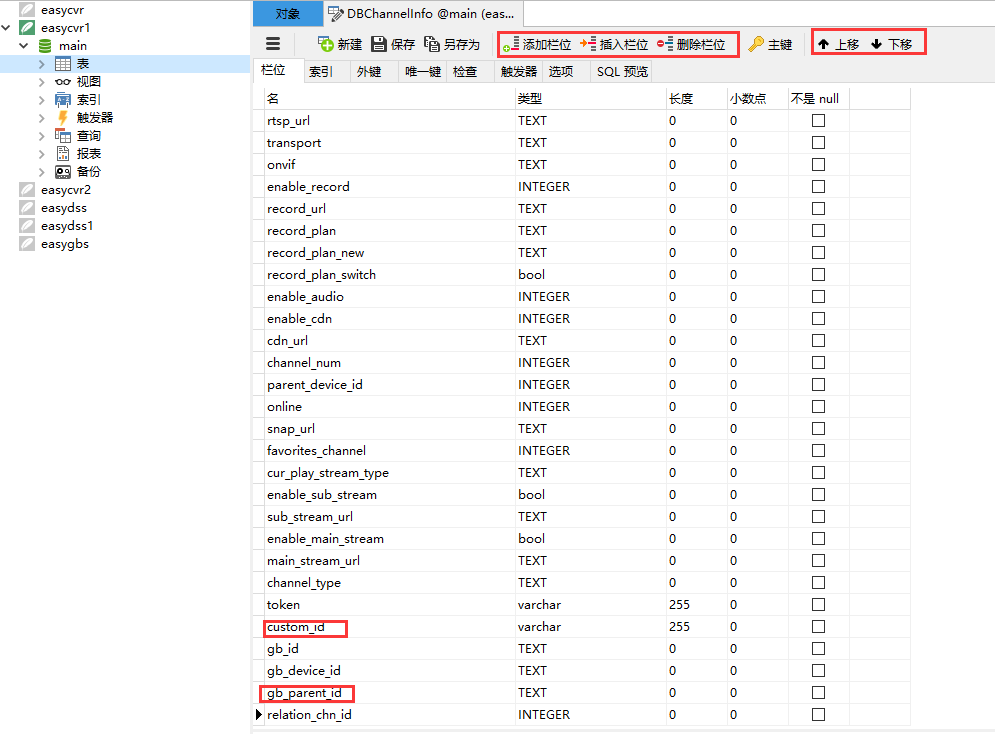Screen dimensions: 995x734
Task: Select the easycvr1 connection icon
Action: [x=27, y=28]
